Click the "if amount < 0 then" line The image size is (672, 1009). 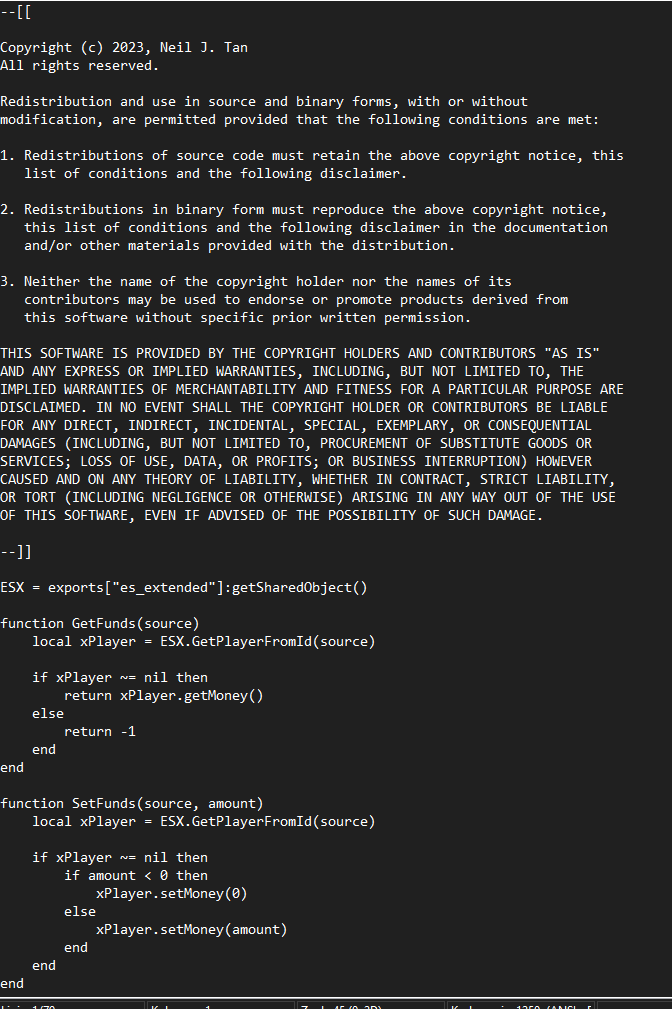pos(135,875)
